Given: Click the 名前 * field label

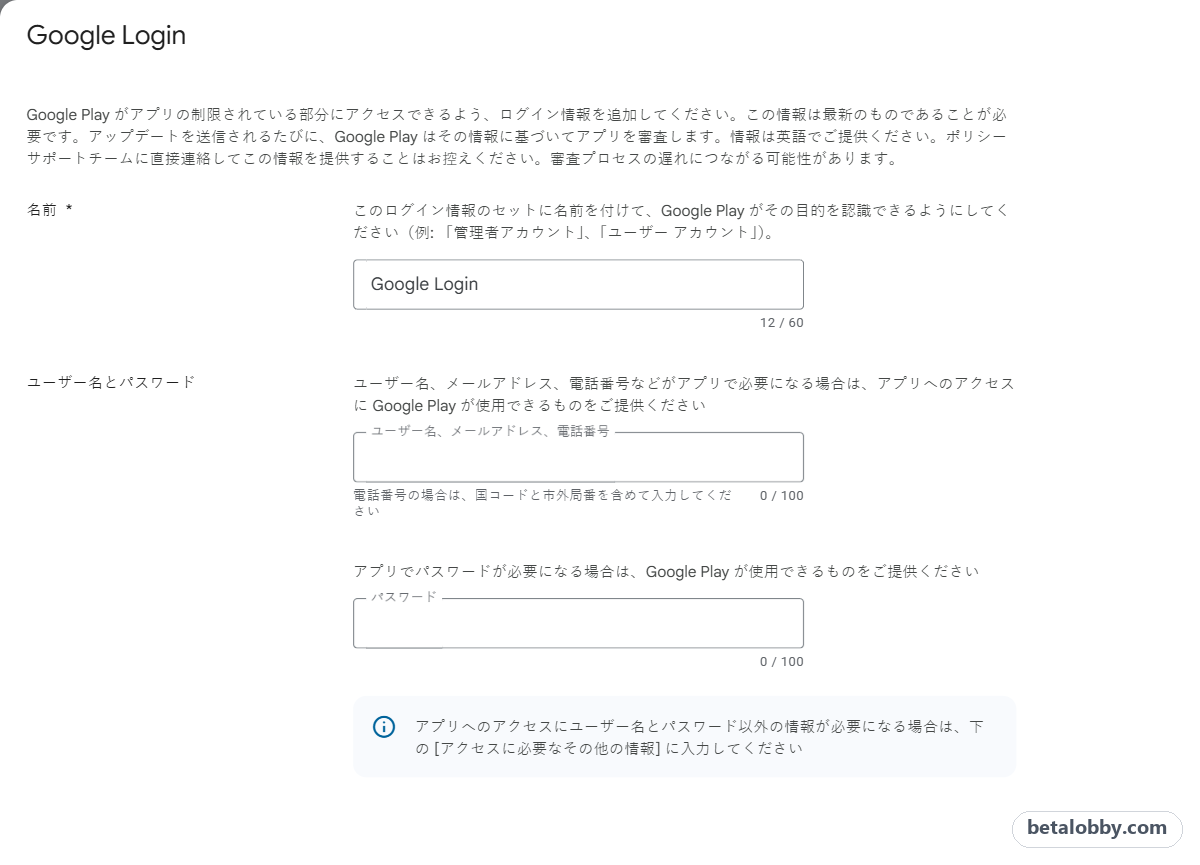Looking at the screenshot, I should point(49,211).
